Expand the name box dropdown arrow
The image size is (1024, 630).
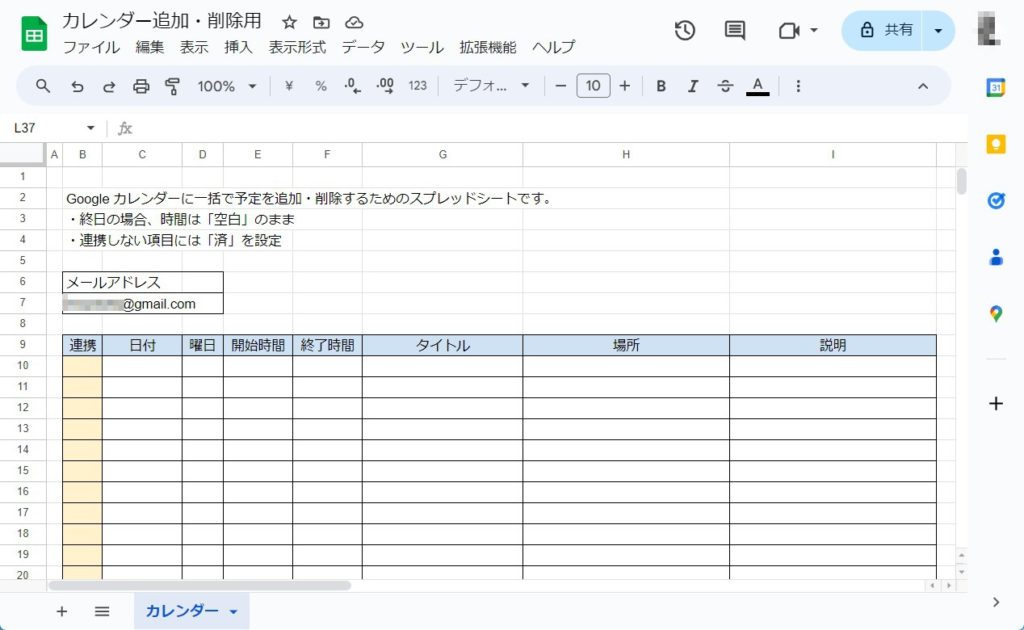click(91, 128)
